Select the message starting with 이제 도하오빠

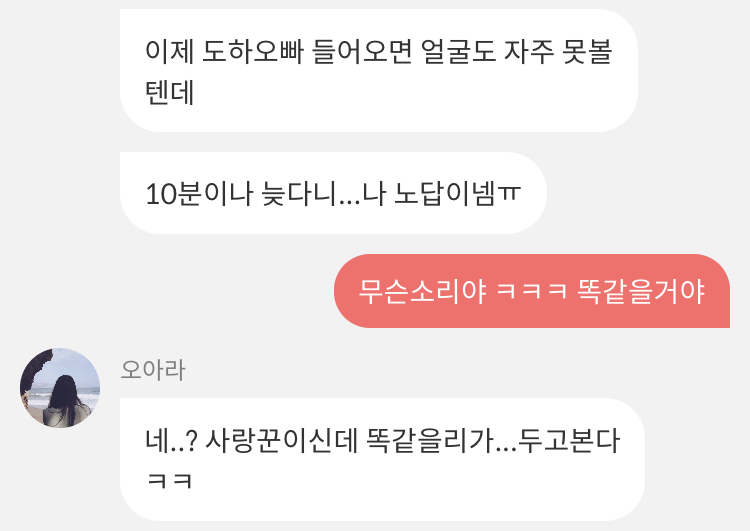click(x=378, y=70)
